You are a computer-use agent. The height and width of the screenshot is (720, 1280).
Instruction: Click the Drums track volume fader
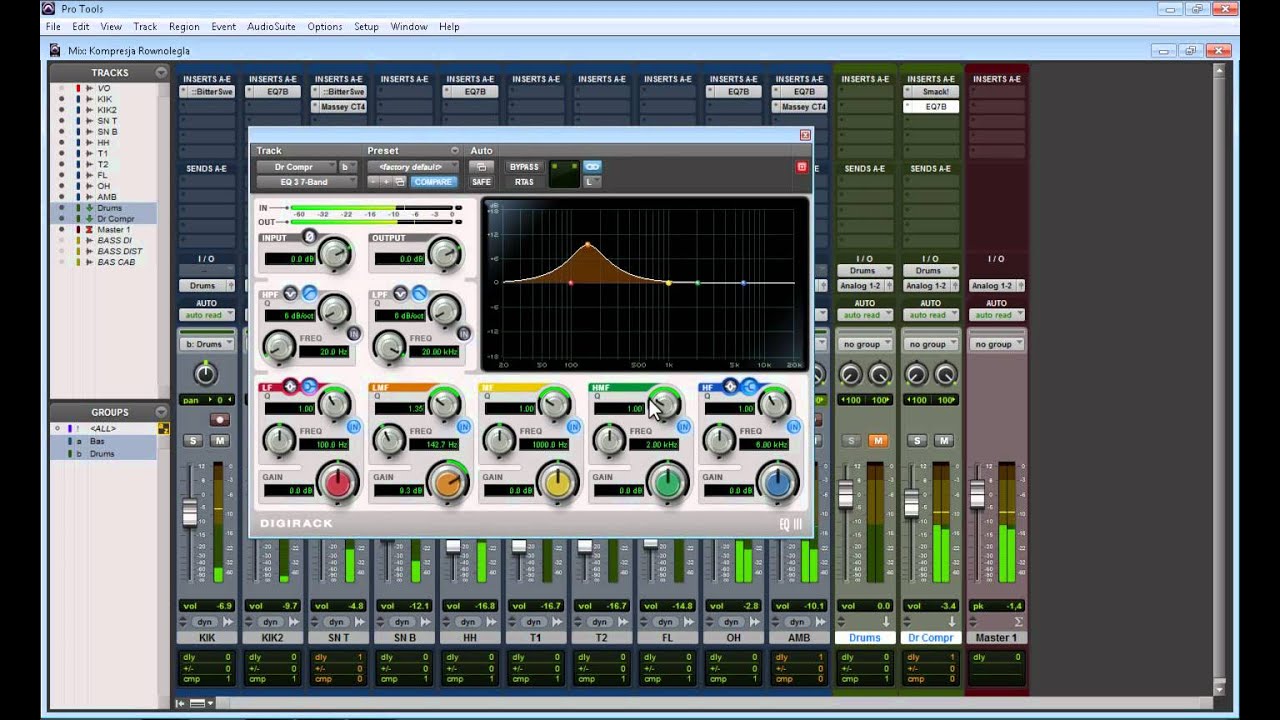point(846,495)
